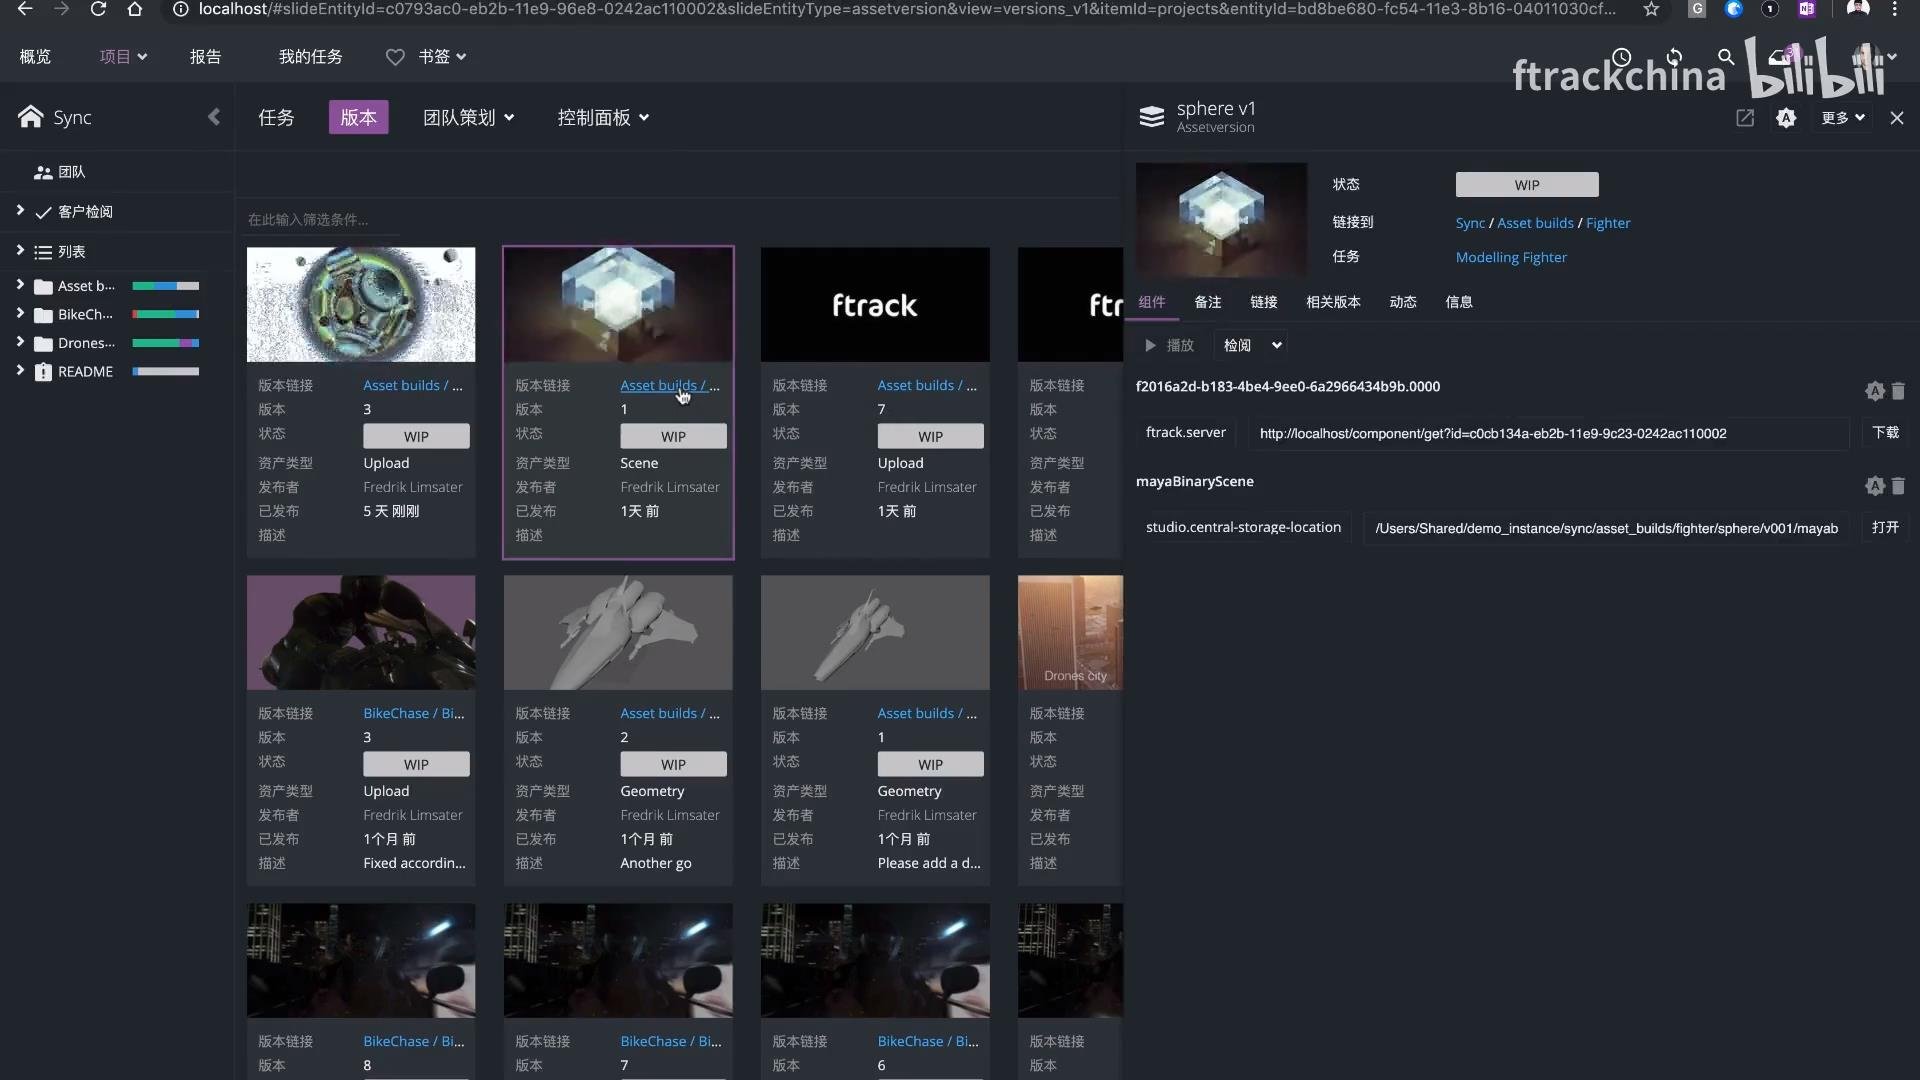Click the header refresh sync icon
The height and width of the screenshot is (1080, 1920).
[x=1674, y=57]
